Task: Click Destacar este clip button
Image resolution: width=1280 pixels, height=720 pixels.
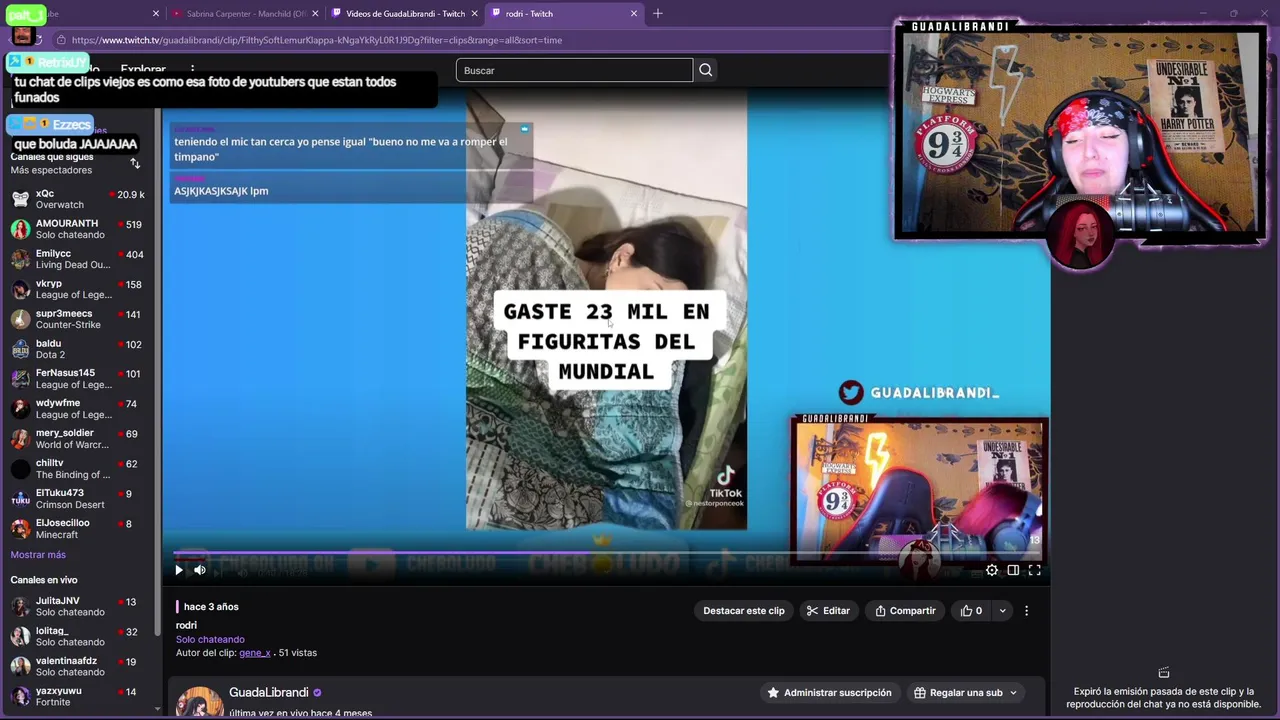Action: coord(744,611)
